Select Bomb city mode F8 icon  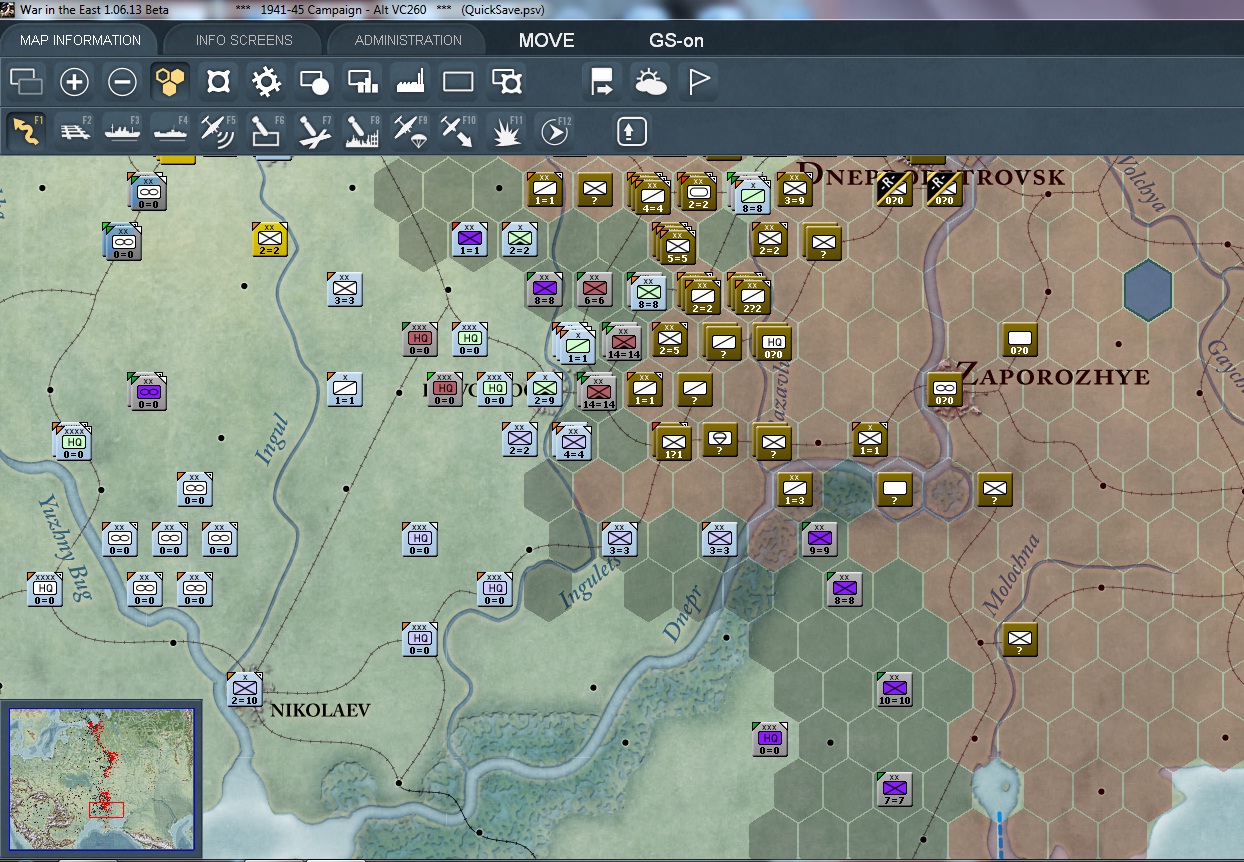click(363, 131)
